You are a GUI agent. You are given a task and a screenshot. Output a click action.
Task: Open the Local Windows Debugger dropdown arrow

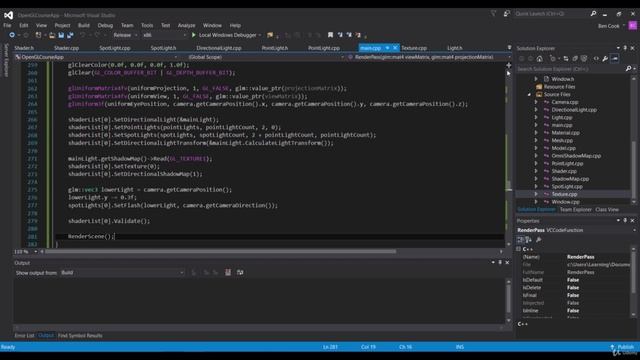(260, 36)
